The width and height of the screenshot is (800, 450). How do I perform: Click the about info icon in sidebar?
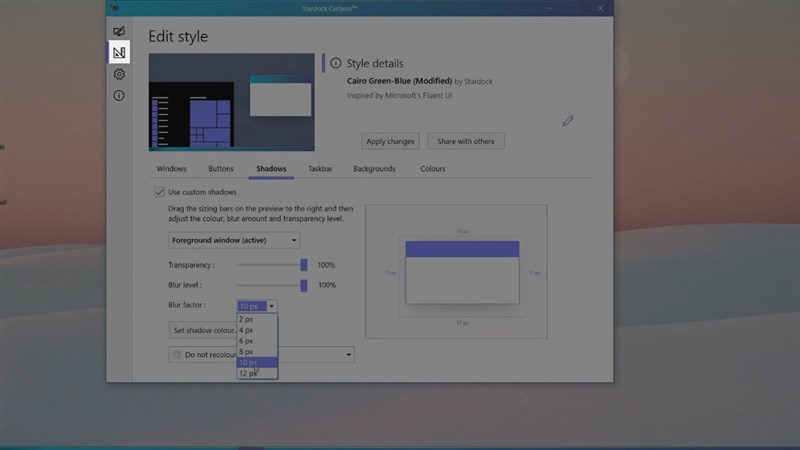click(119, 96)
